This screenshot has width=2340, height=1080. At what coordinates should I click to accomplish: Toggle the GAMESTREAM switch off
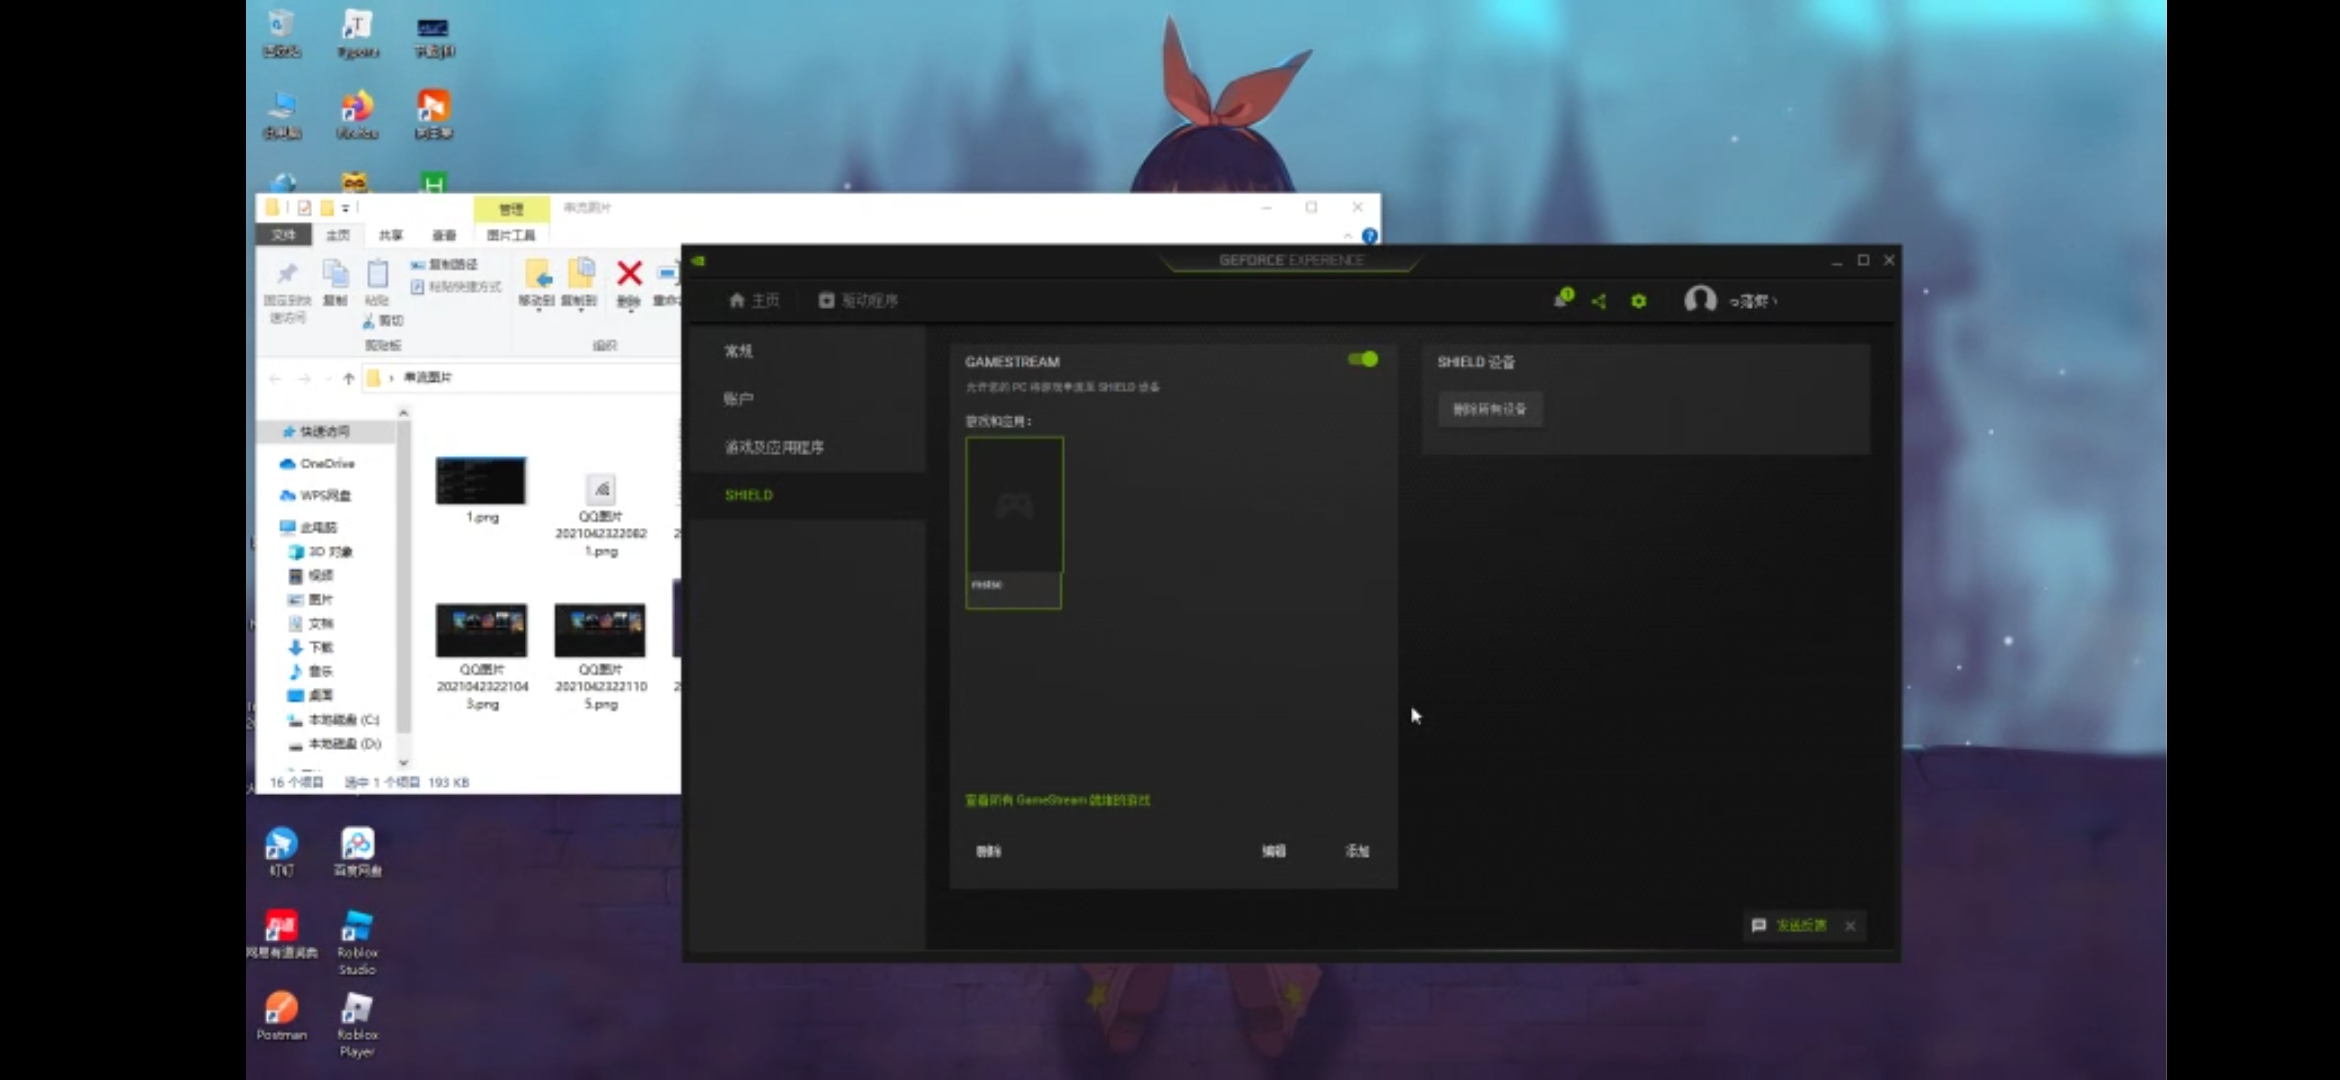tap(1362, 359)
